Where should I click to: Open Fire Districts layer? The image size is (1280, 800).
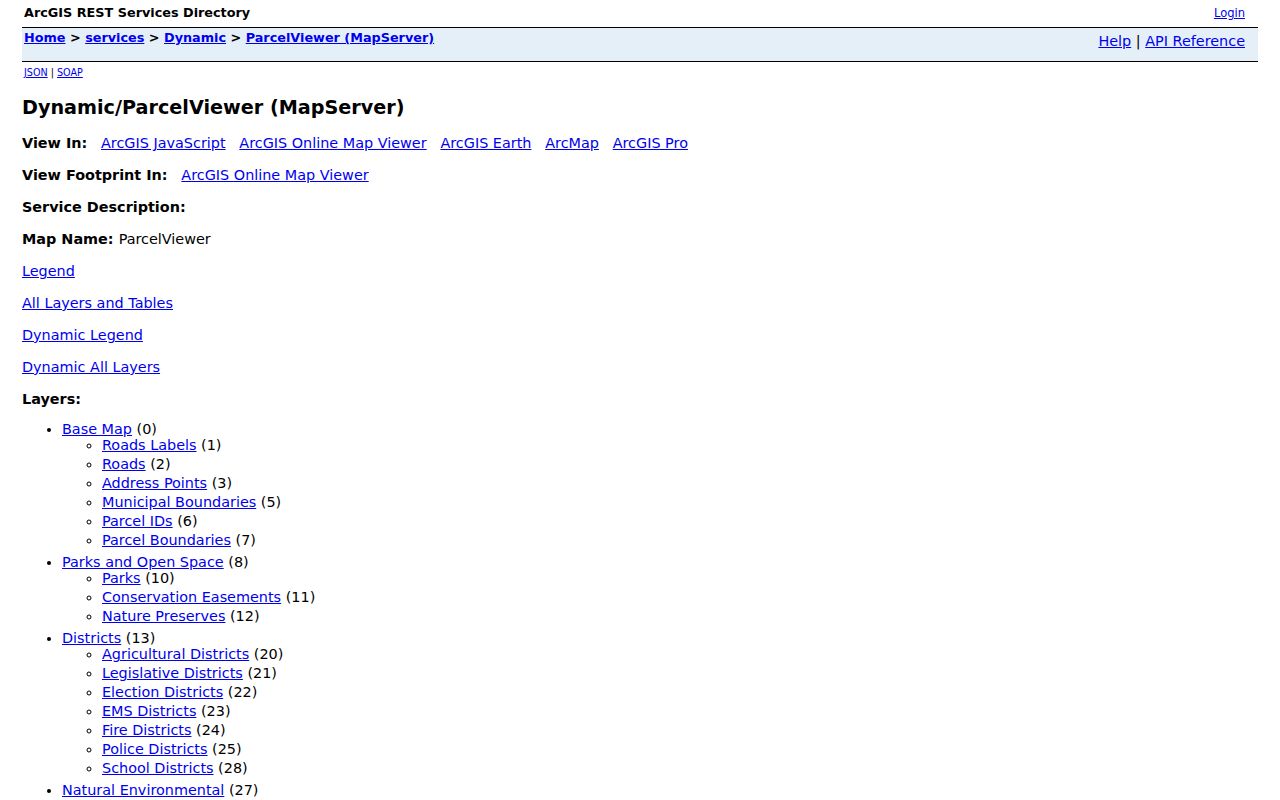[x=146, y=730]
